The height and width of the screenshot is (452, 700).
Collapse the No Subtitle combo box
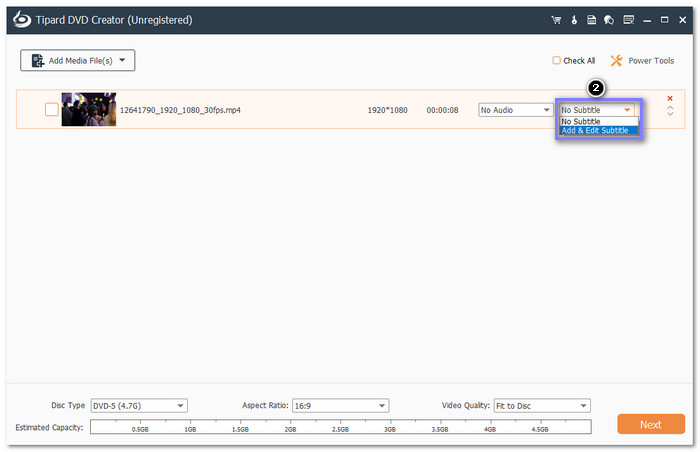coord(596,110)
